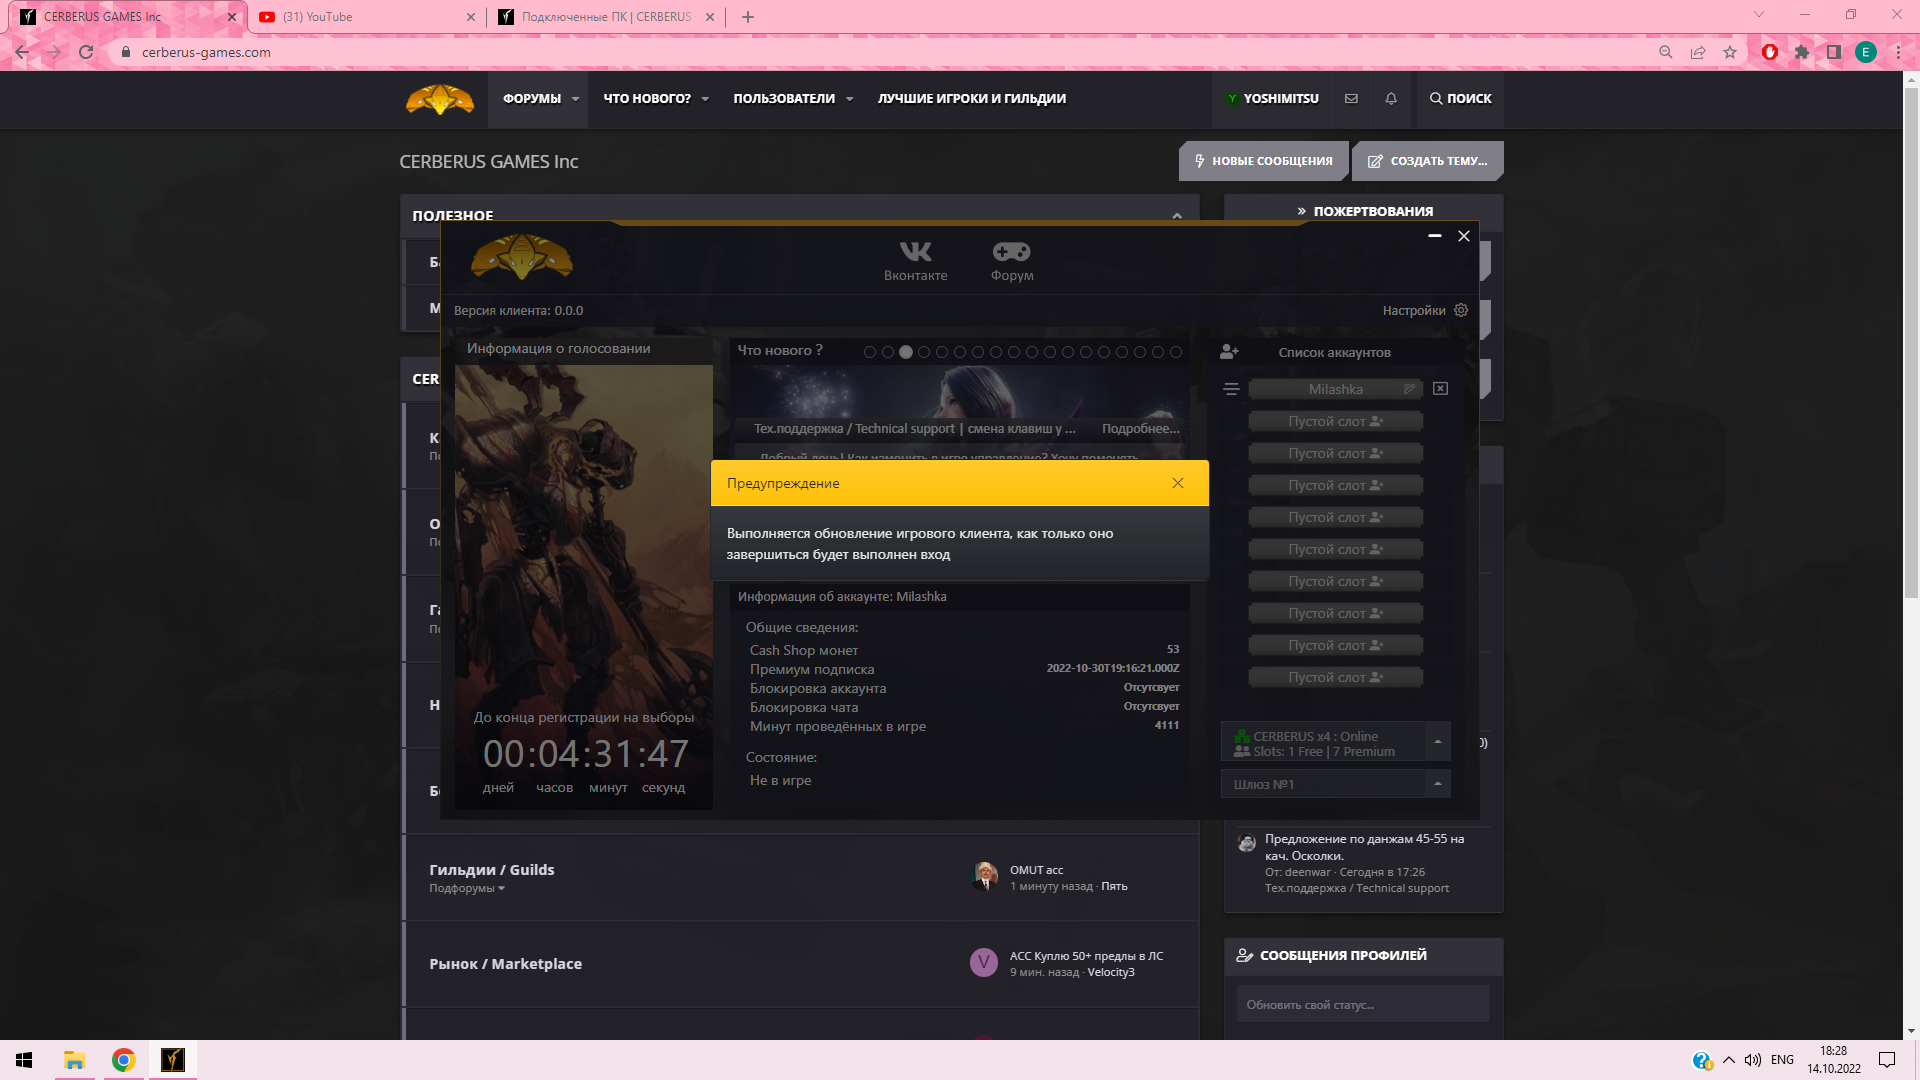The width and height of the screenshot is (1920, 1080).
Task: Remove the Milashka account with X icon
Action: [x=1440, y=388]
